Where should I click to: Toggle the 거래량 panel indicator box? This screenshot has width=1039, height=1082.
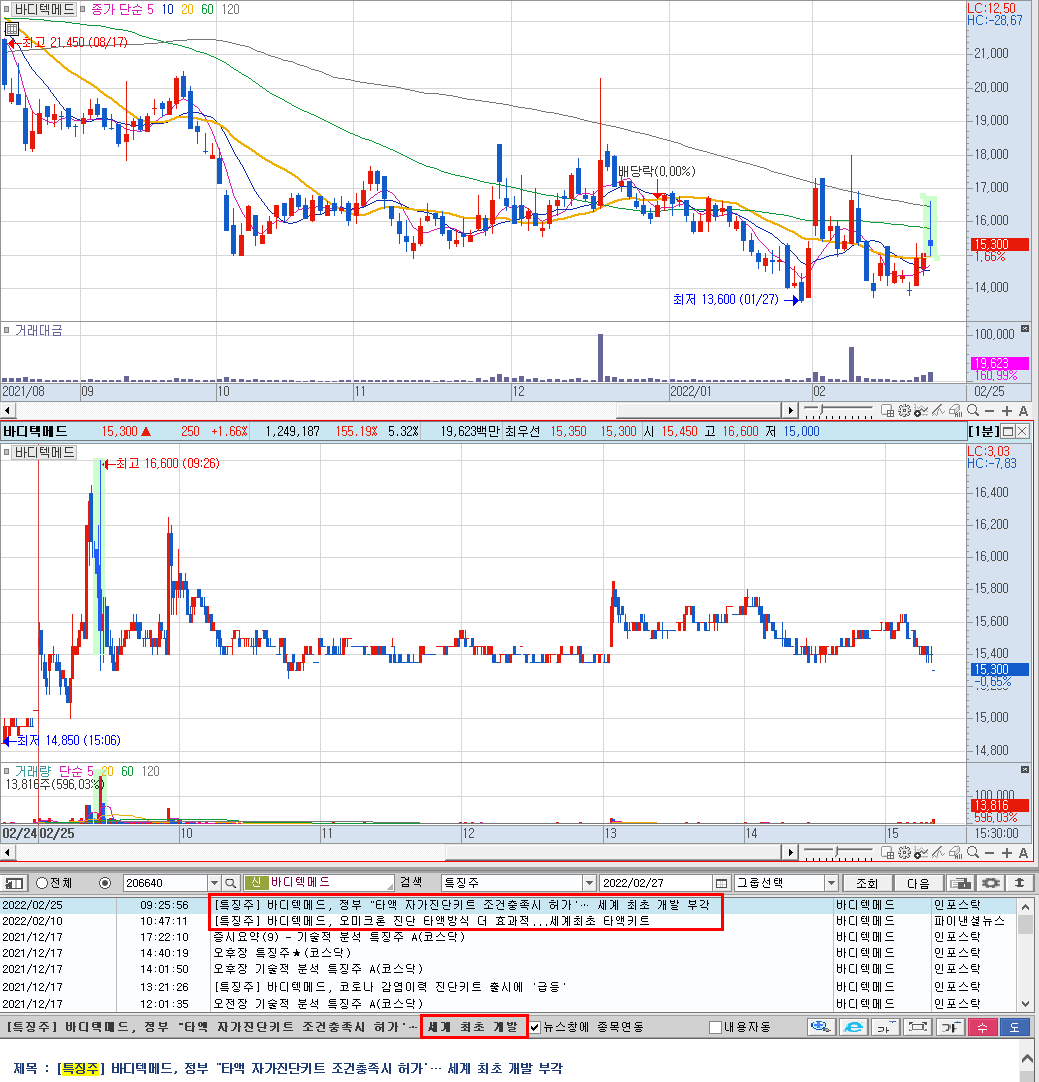7,771
